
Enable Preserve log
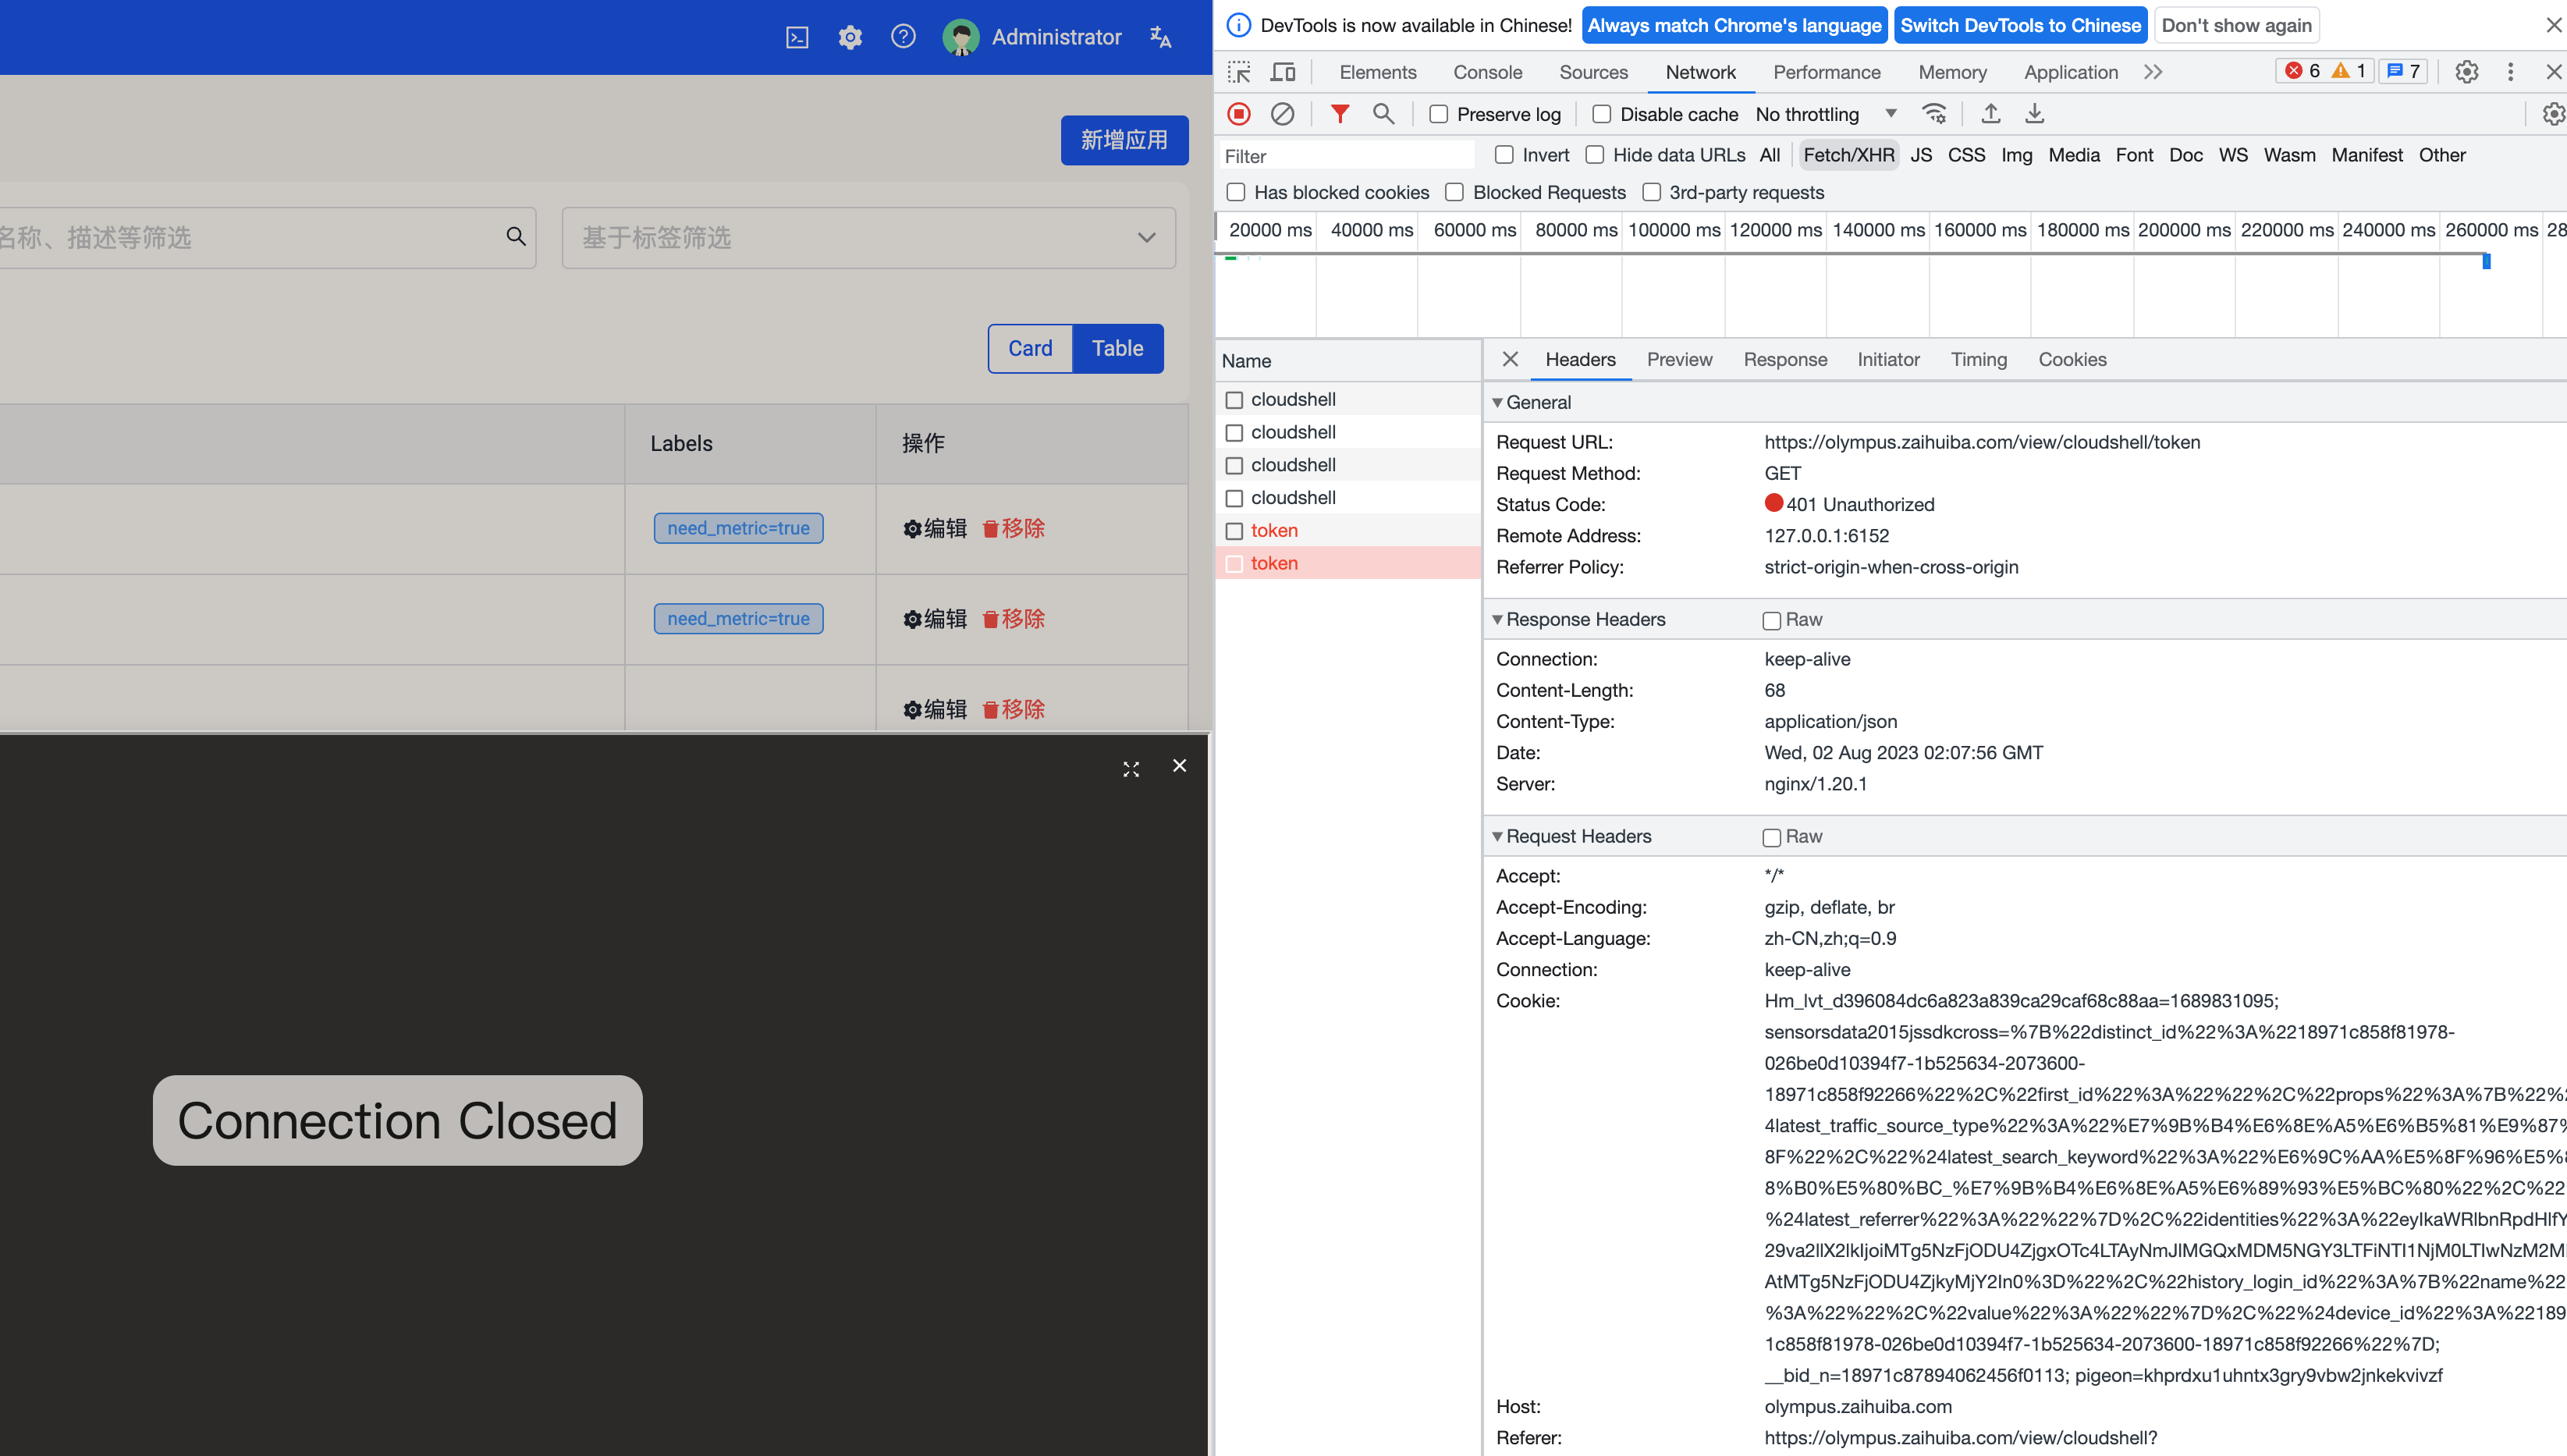(1438, 113)
